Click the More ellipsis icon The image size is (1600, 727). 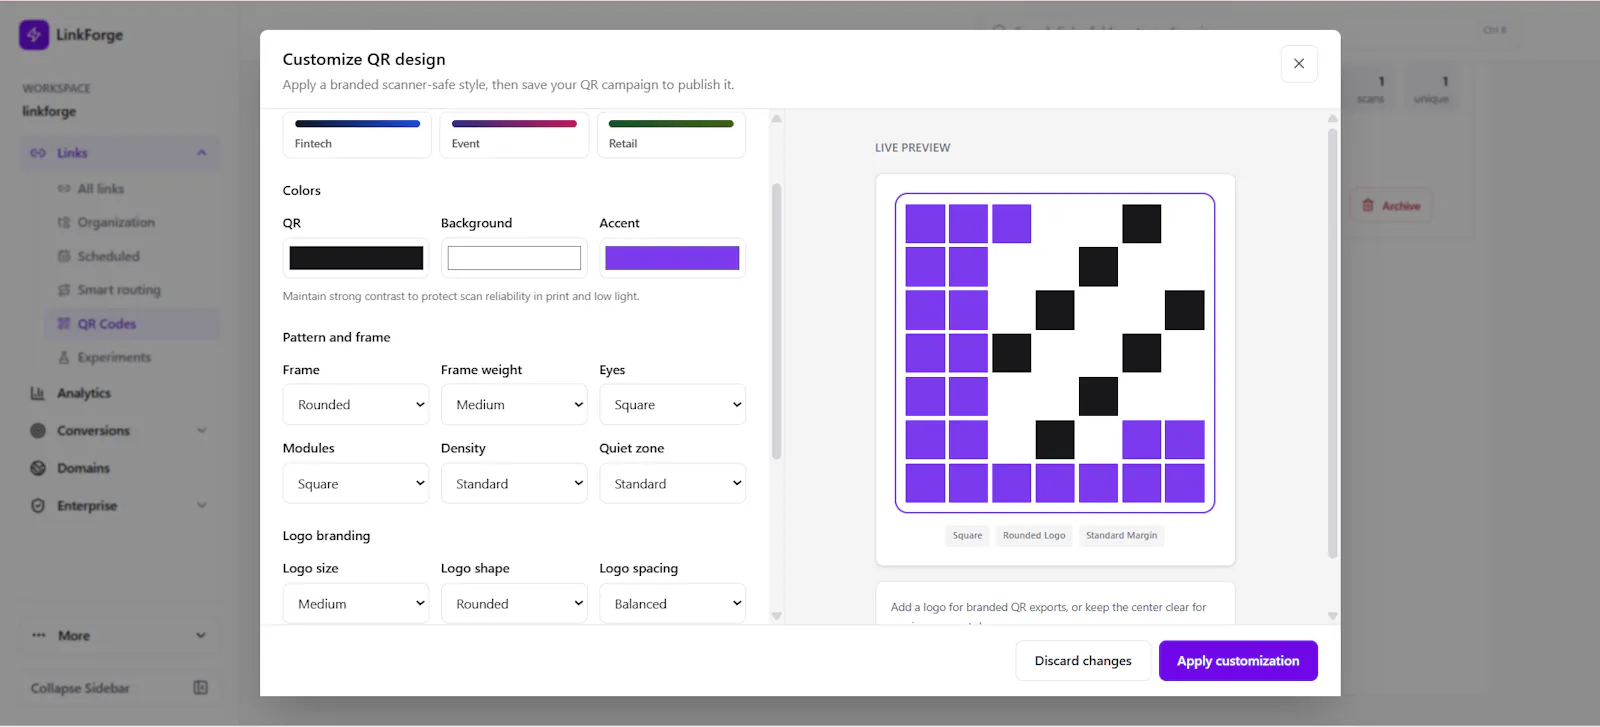[x=38, y=635]
